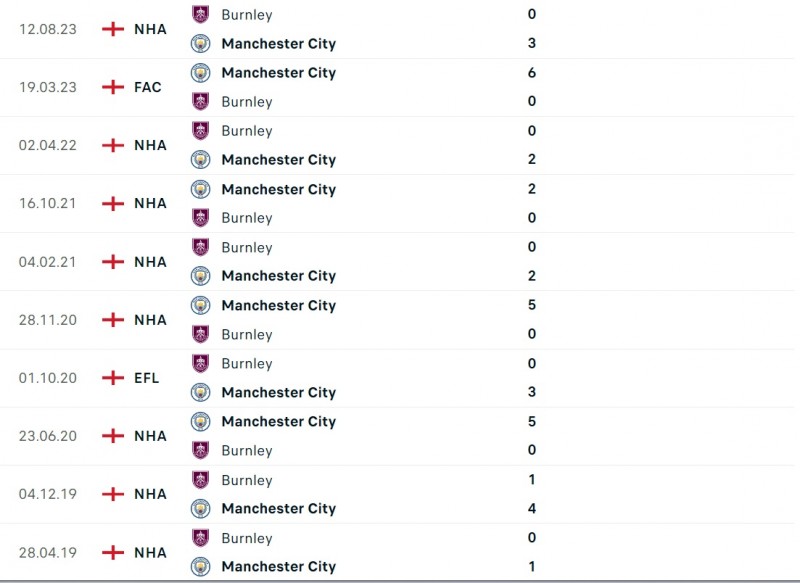The width and height of the screenshot is (800, 583).
Task: Open Burnley team in the 19.03.23 match
Action: tap(247, 102)
